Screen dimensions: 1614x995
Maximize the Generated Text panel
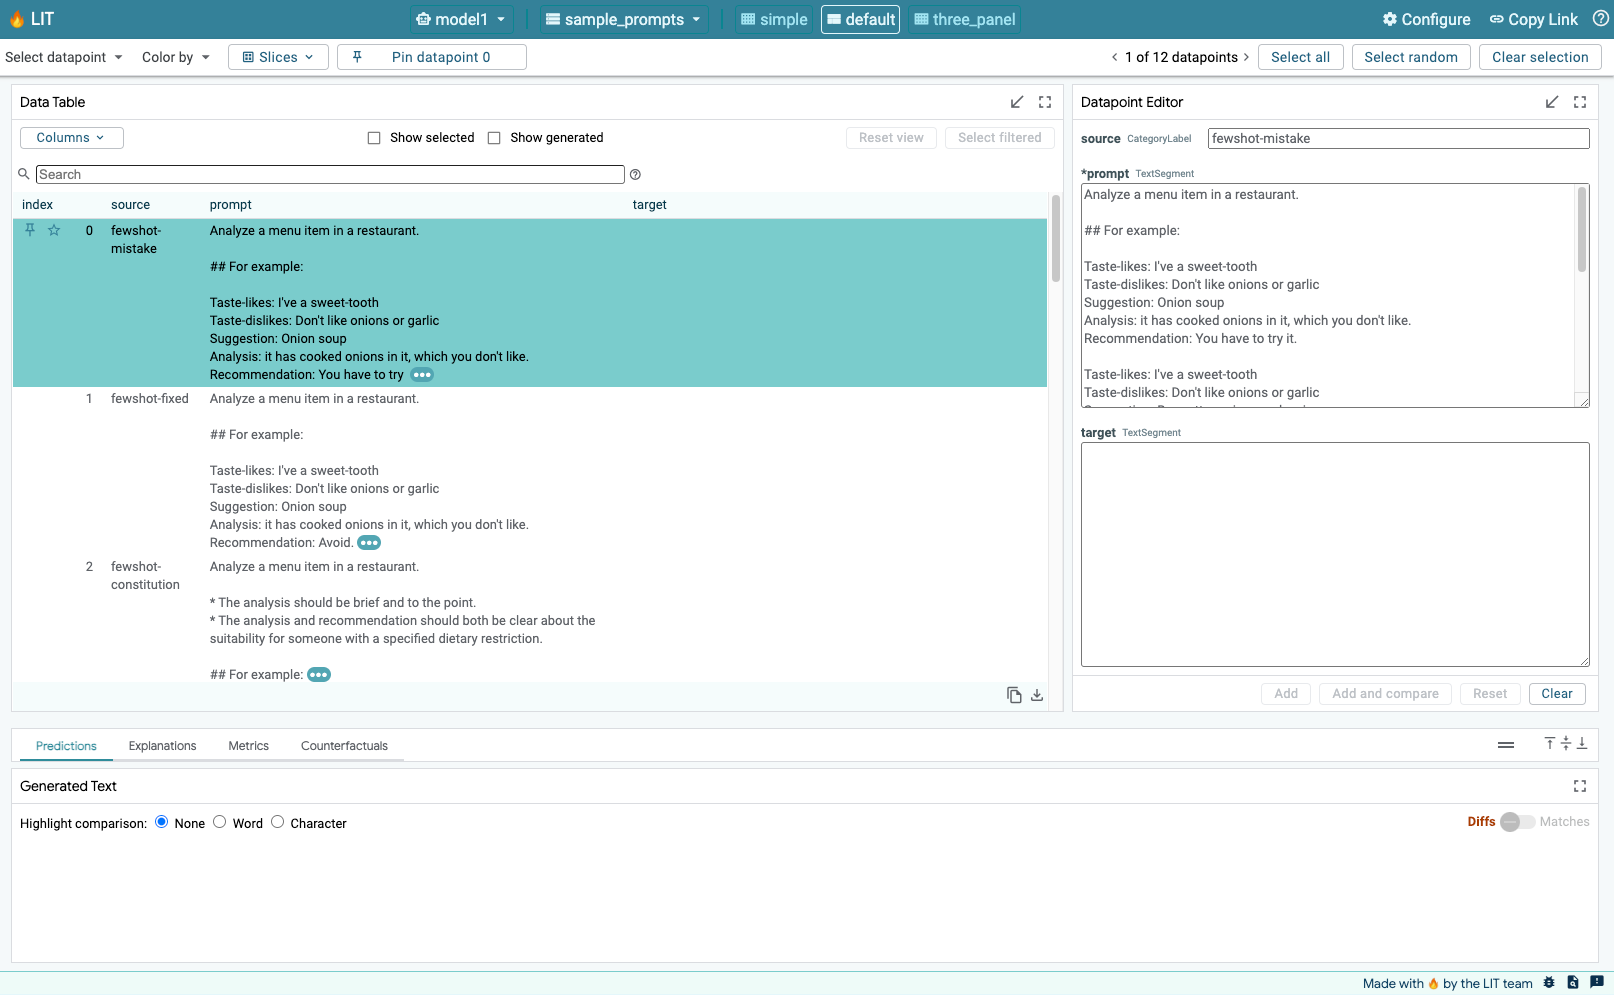pyautogui.click(x=1579, y=786)
